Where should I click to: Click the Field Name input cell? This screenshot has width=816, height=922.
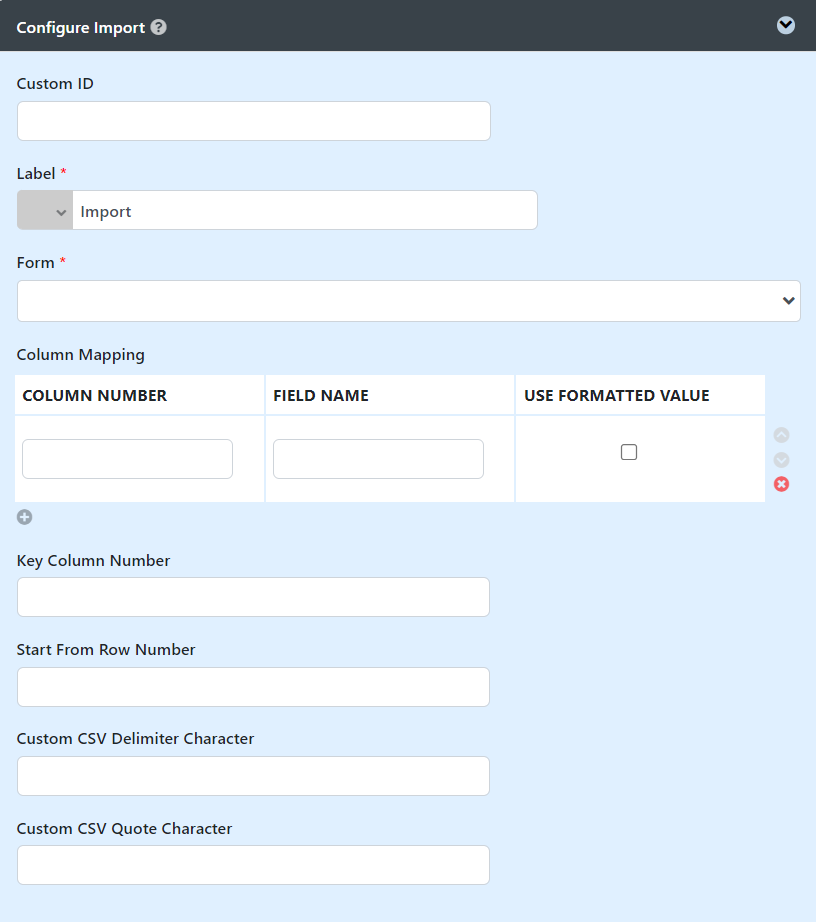(x=378, y=459)
